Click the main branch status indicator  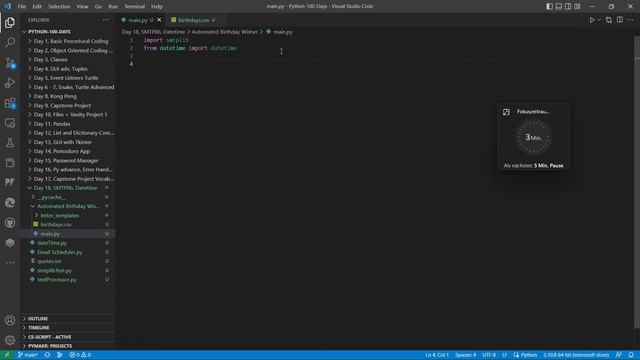tap(27, 355)
